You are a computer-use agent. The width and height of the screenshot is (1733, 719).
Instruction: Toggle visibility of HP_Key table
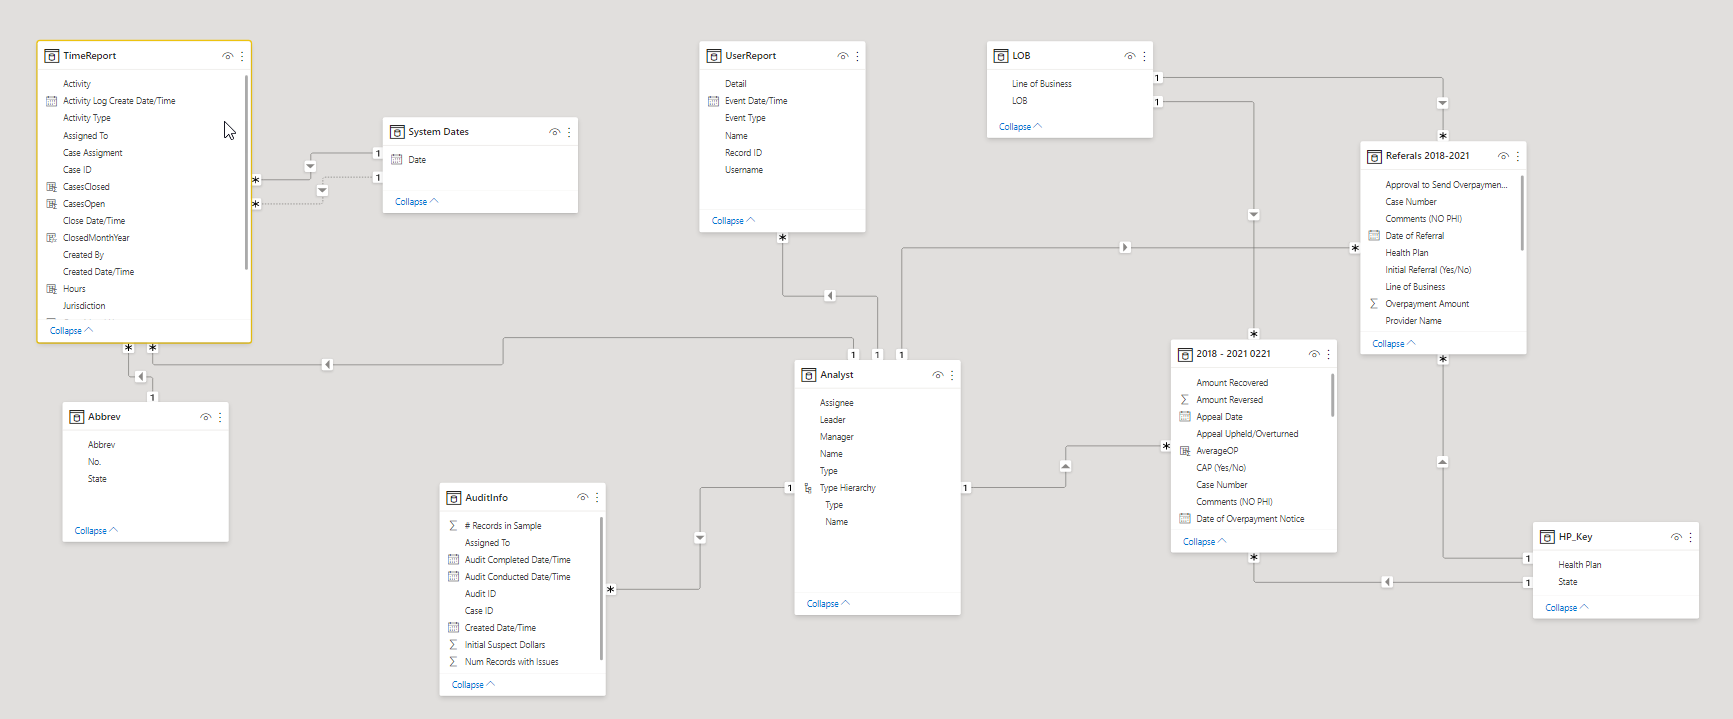(x=1675, y=537)
